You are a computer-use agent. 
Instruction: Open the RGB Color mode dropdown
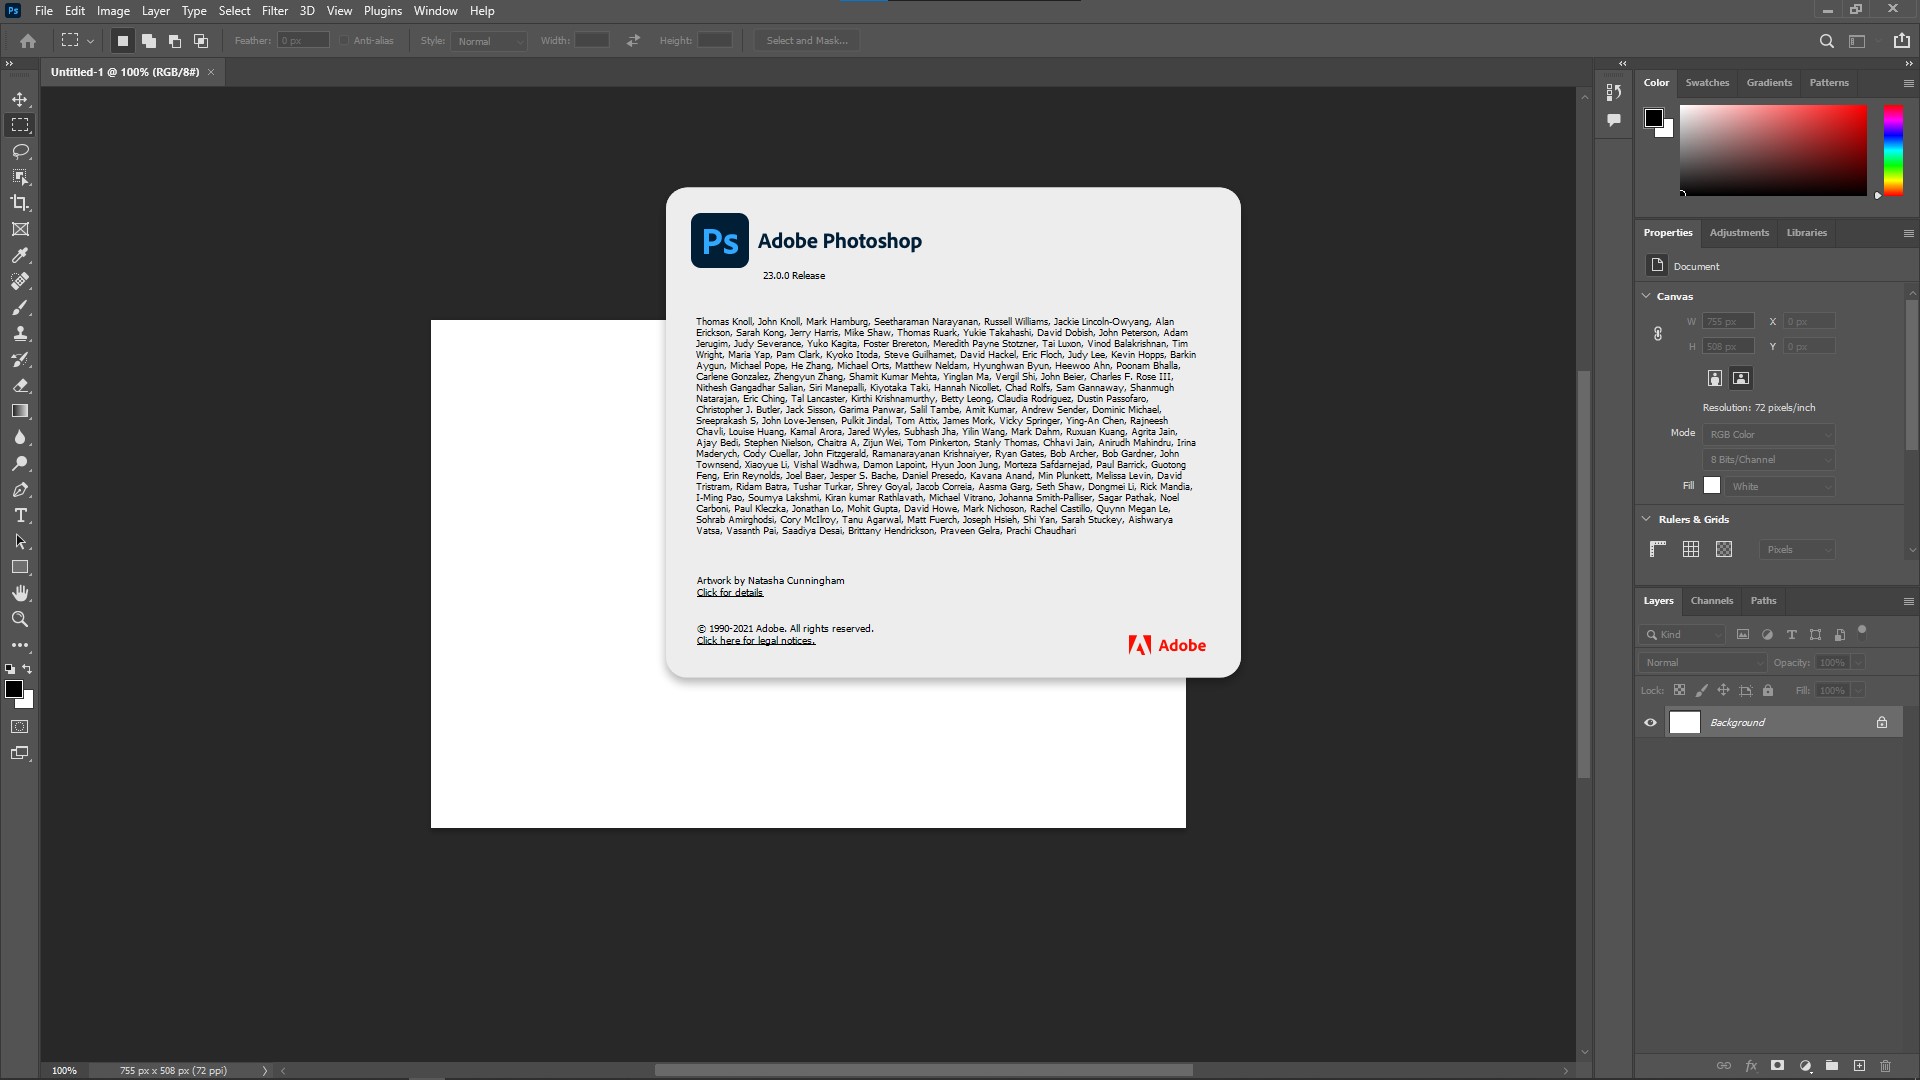[1769, 435]
